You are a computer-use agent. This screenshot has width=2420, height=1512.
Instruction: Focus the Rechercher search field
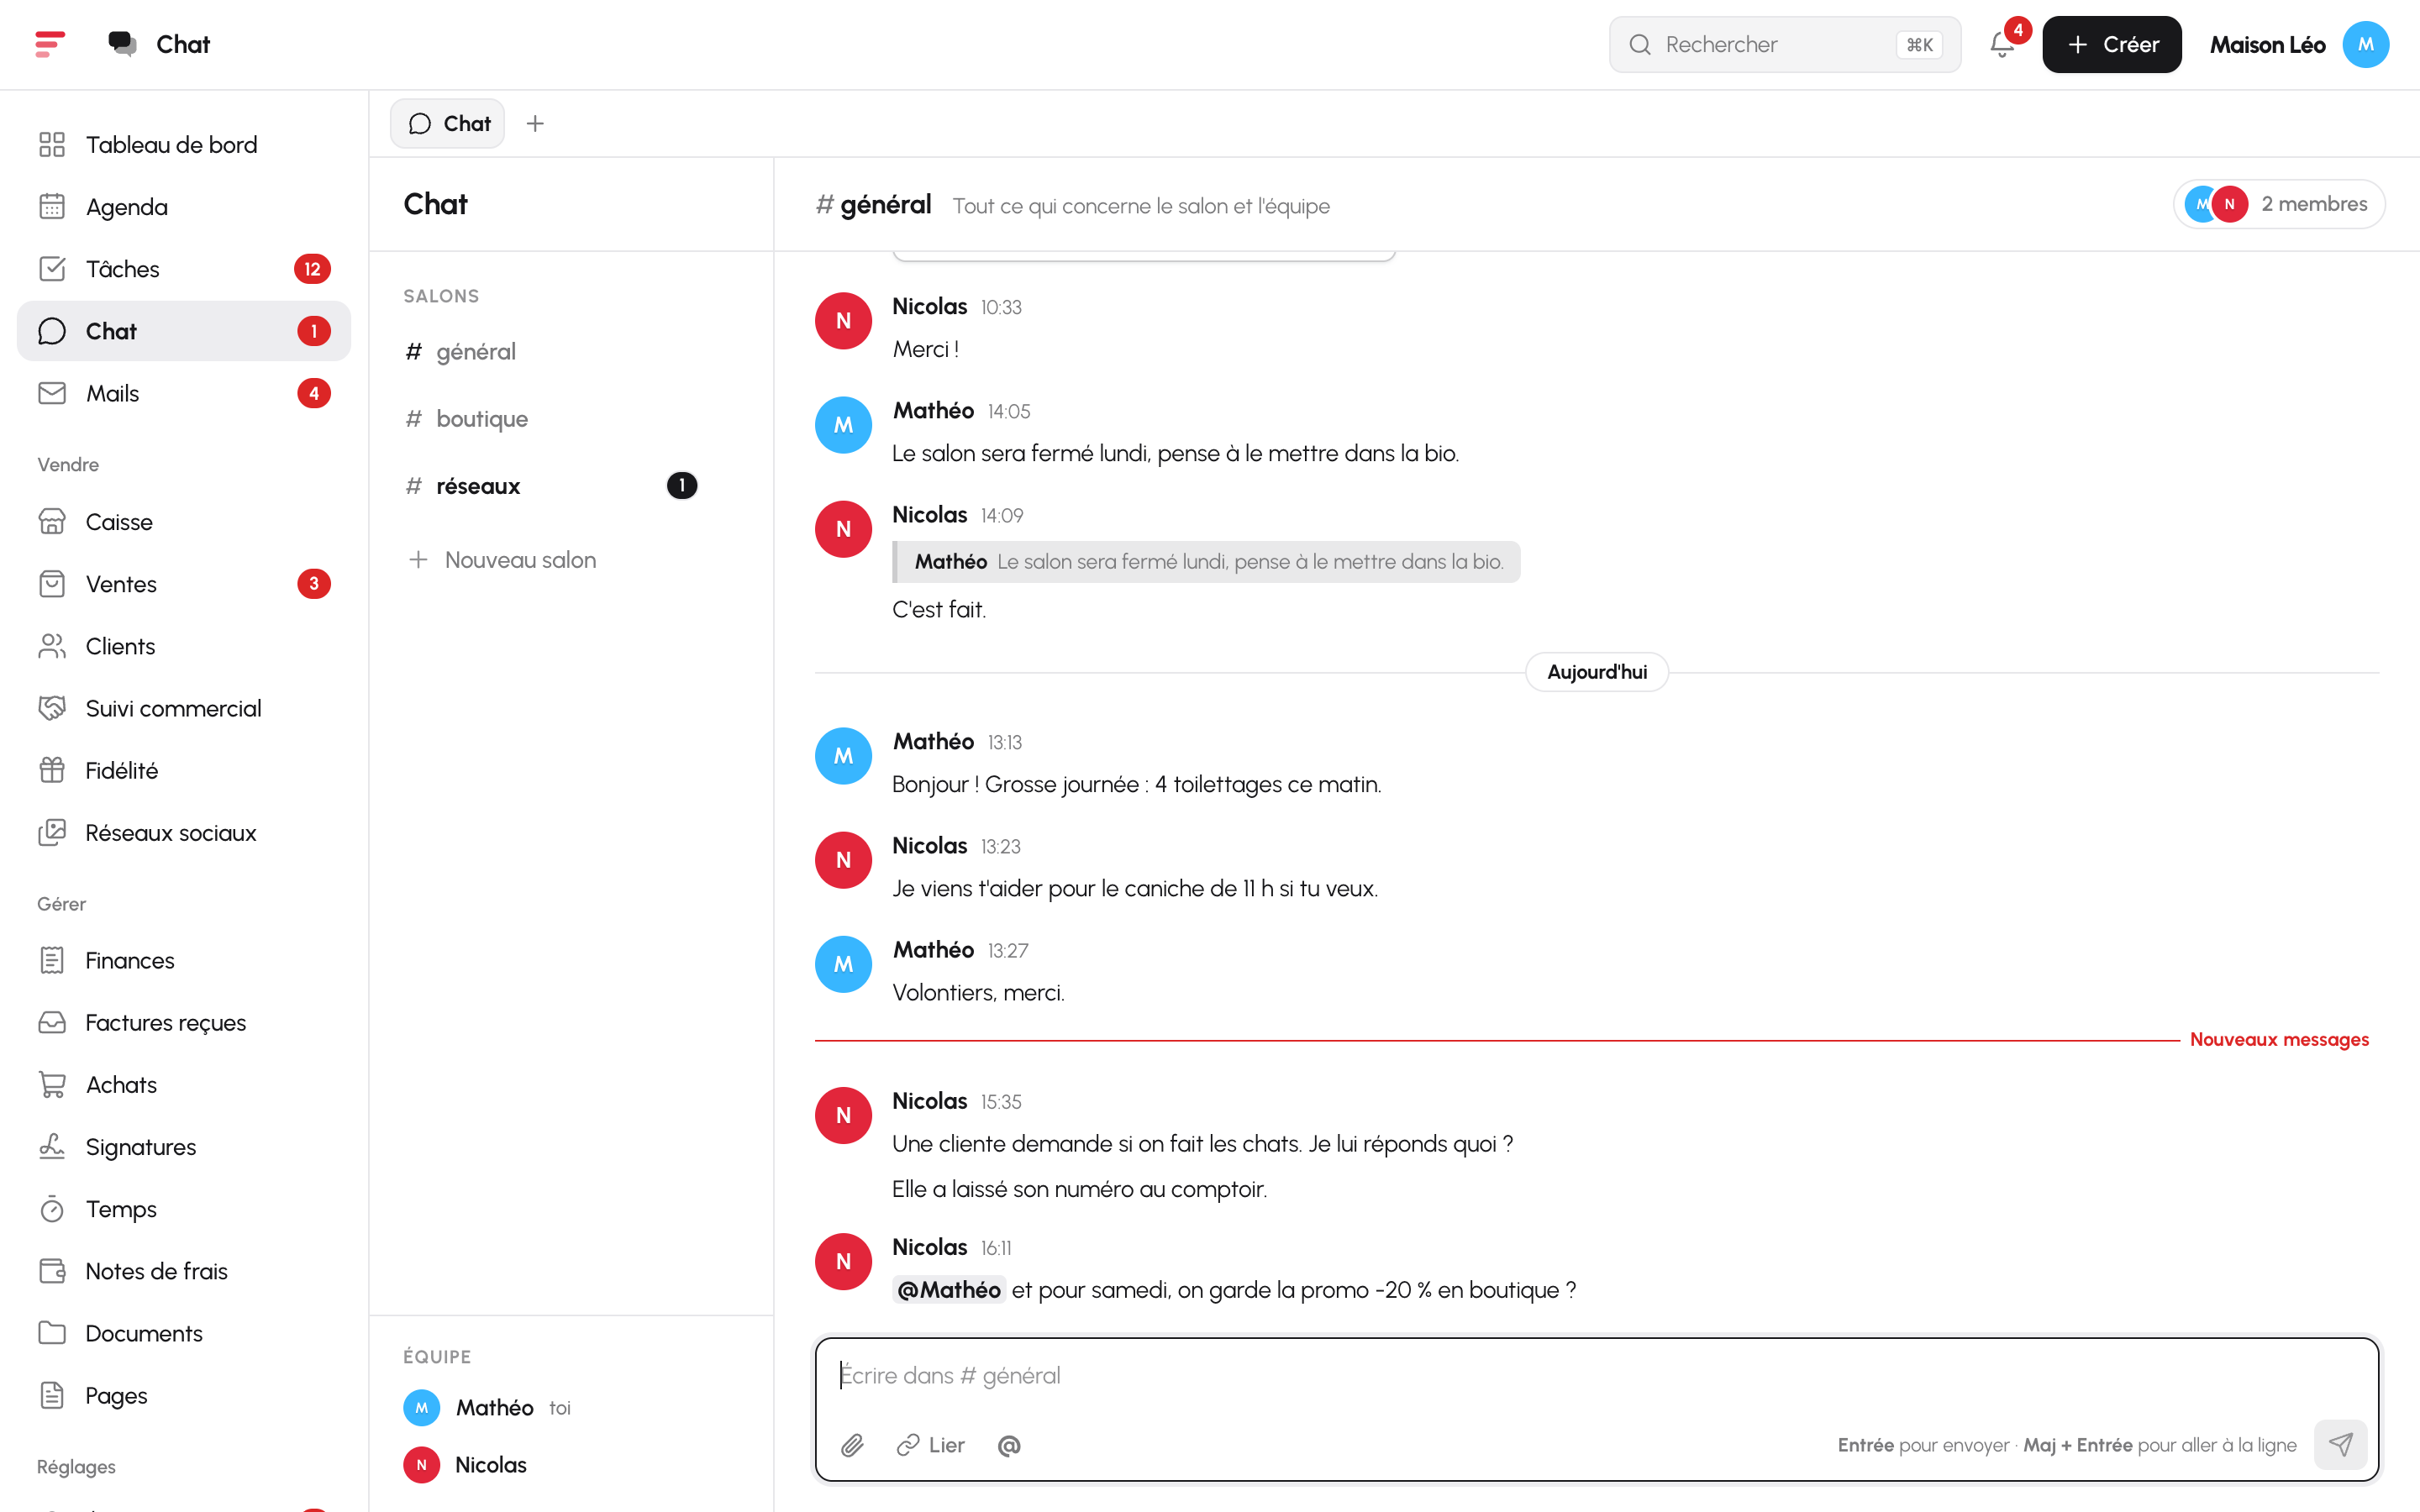pos(1784,45)
